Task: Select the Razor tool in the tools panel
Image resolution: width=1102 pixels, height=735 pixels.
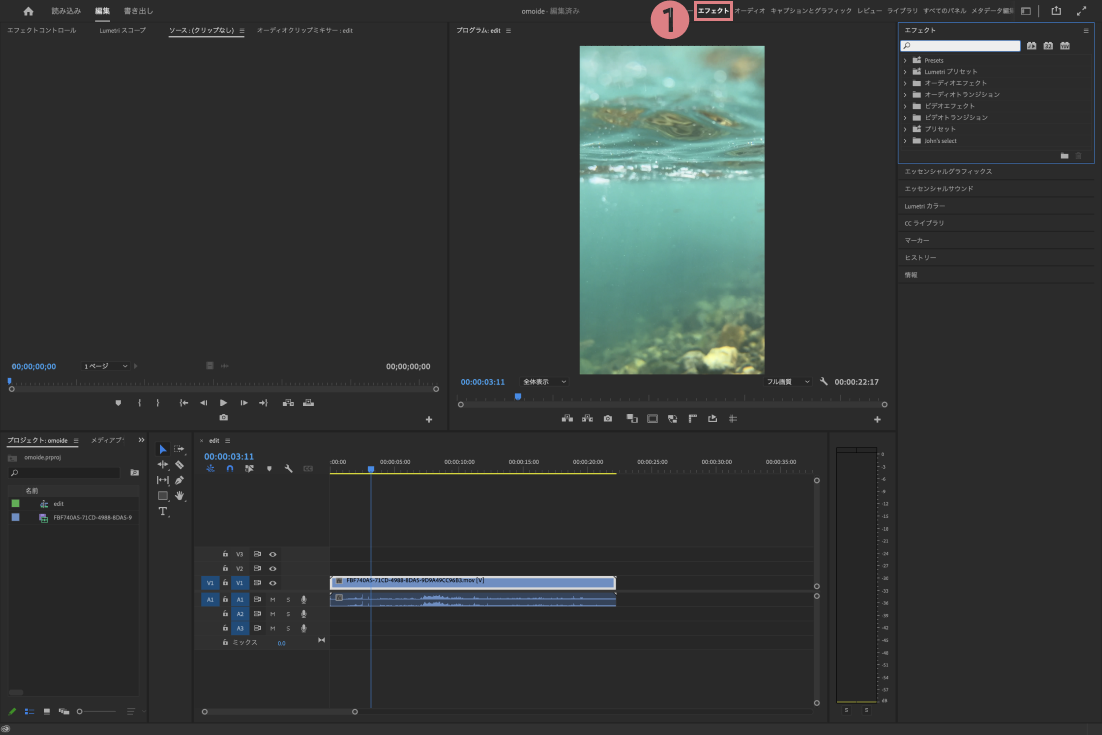Action: pos(179,465)
